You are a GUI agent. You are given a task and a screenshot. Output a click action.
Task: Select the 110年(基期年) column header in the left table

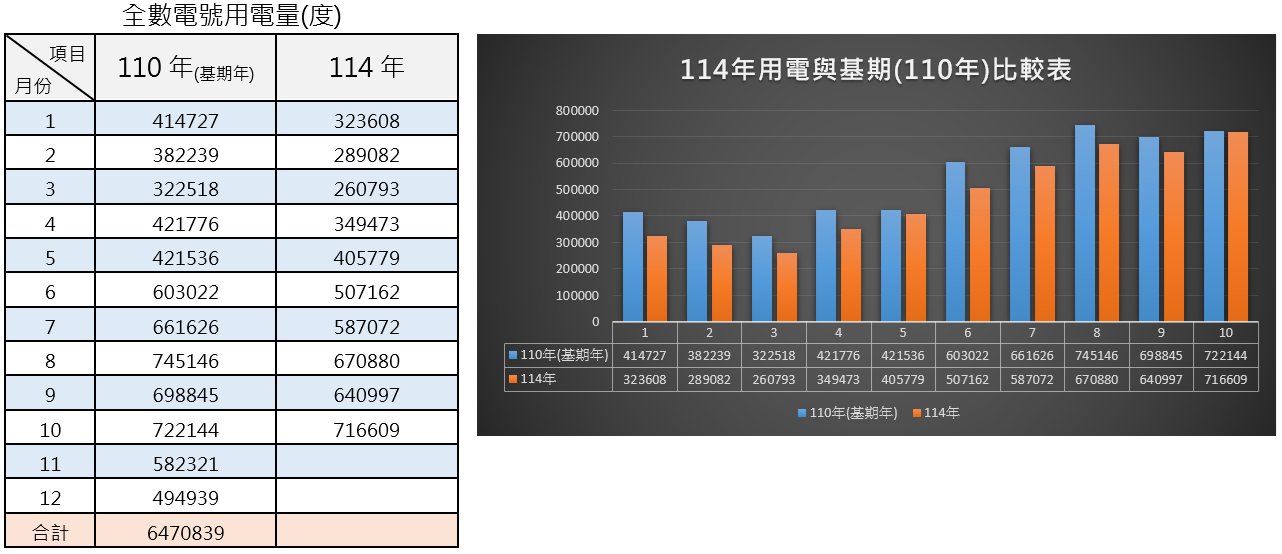(186, 68)
